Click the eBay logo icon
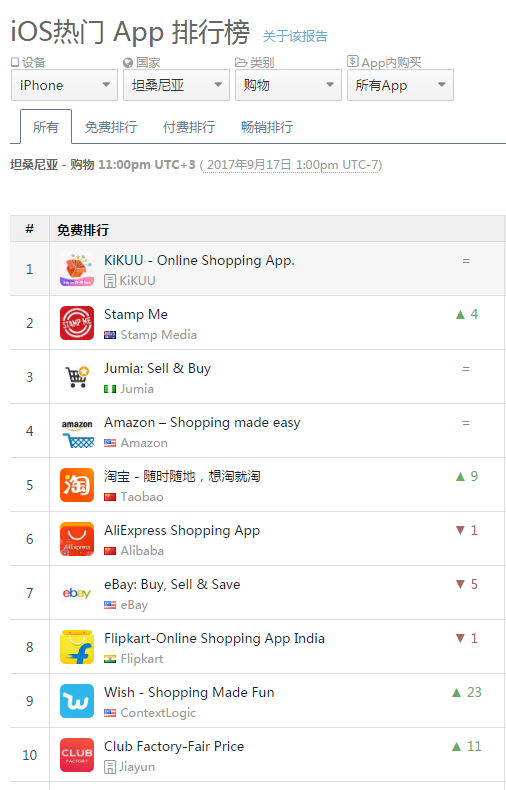The height and width of the screenshot is (790, 506). click(x=77, y=592)
